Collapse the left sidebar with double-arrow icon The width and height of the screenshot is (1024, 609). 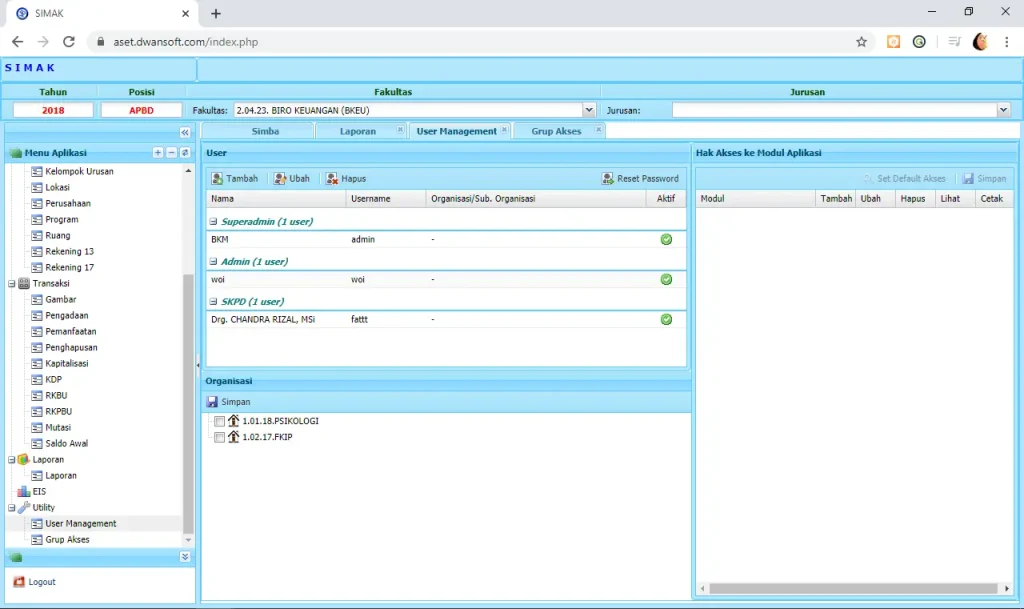pos(185,132)
